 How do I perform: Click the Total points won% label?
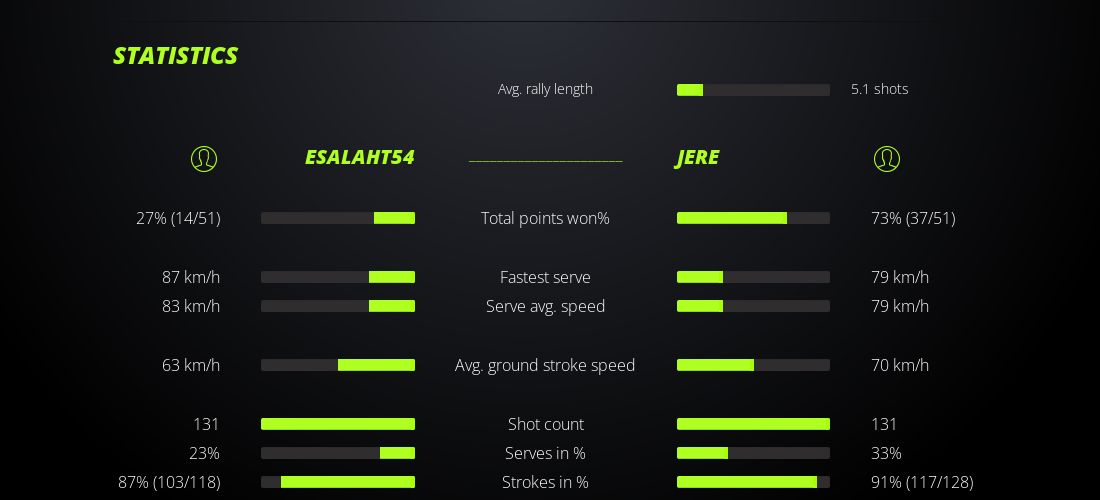(x=545, y=218)
